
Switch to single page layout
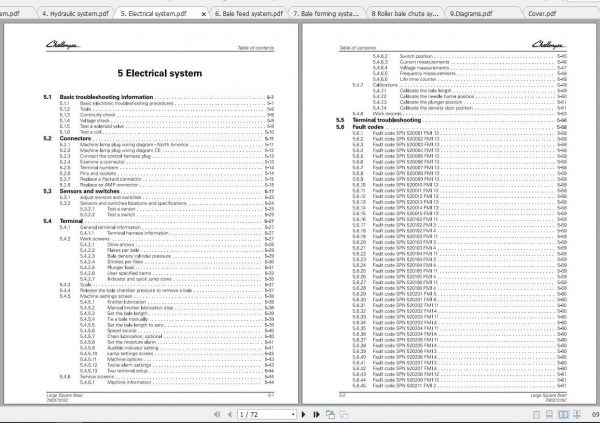click(x=536, y=415)
